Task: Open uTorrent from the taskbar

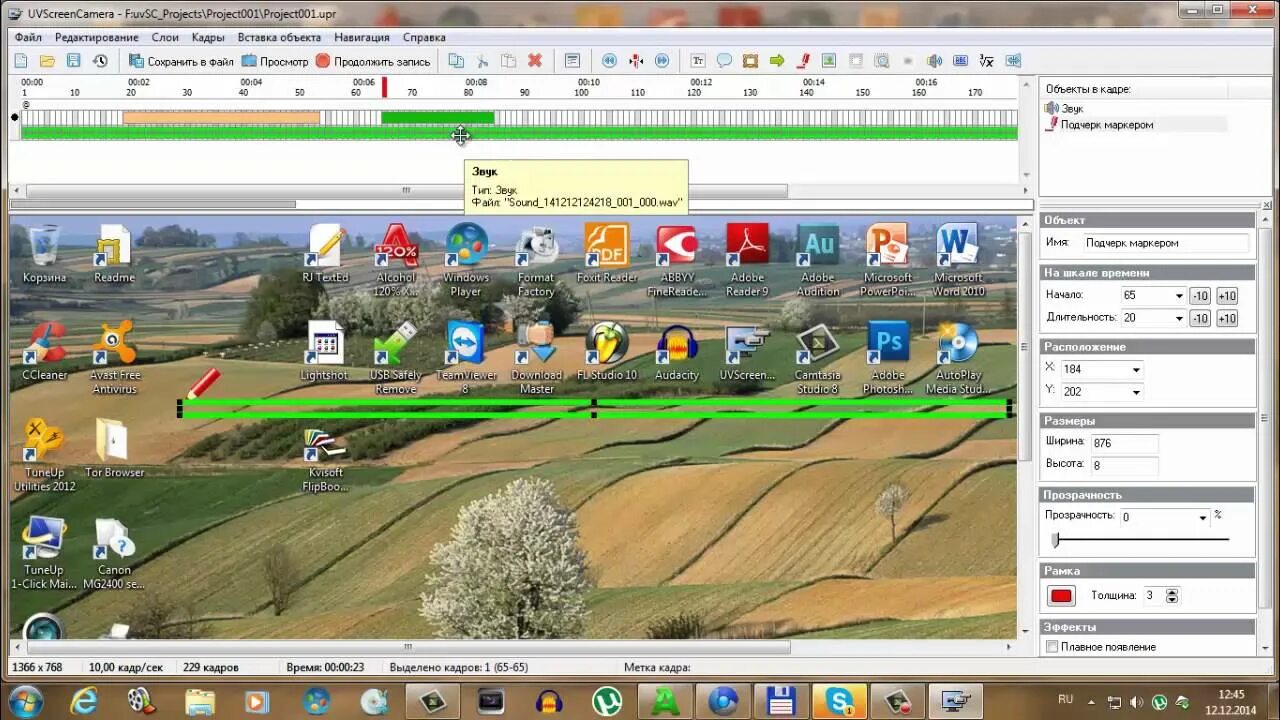Action: (606, 701)
